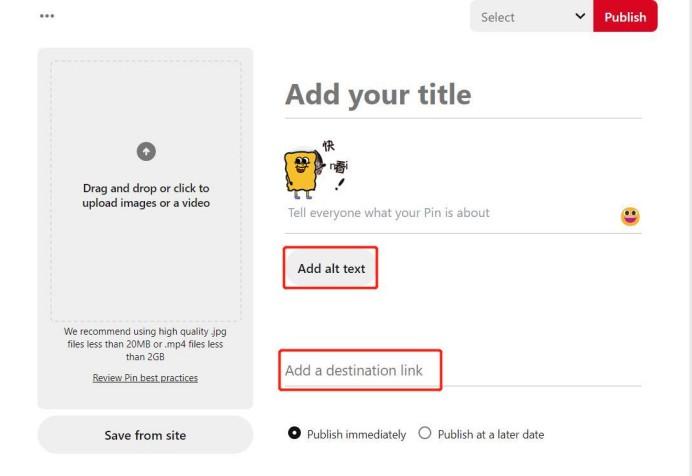Click the Publish immediately label text
Screen dimensions: 692x476
[356, 435]
